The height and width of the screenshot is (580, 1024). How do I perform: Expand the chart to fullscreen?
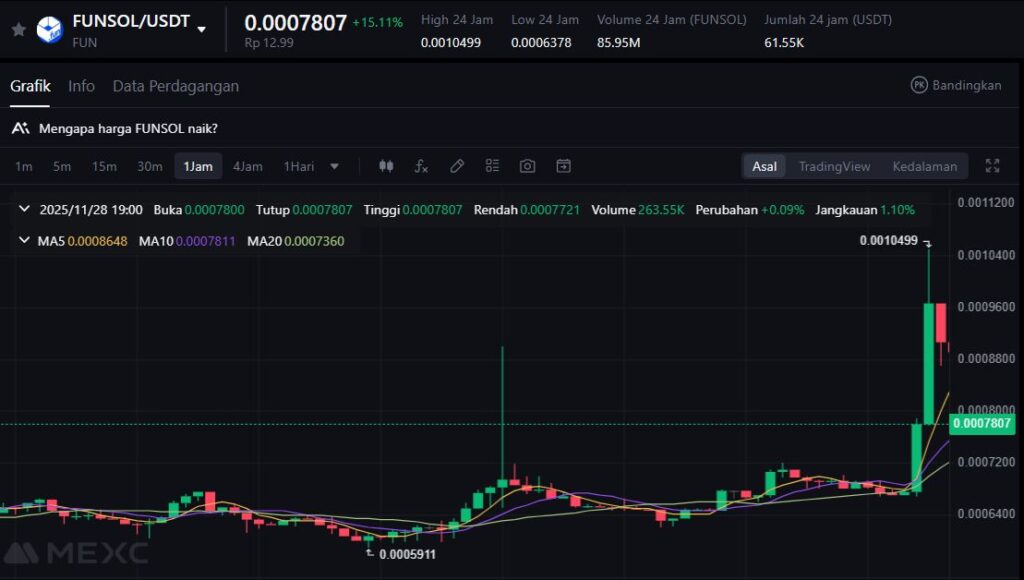[992, 166]
